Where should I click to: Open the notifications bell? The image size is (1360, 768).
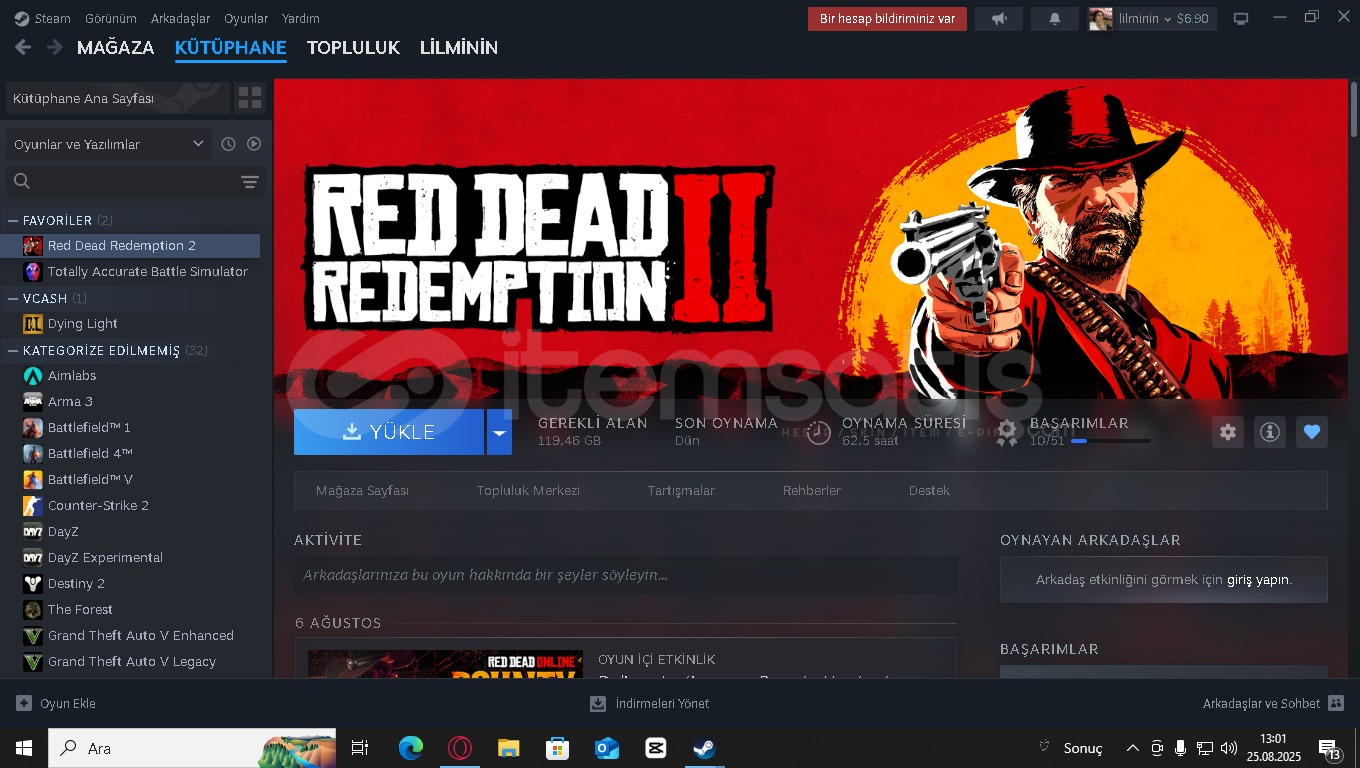(x=1055, y=18)
